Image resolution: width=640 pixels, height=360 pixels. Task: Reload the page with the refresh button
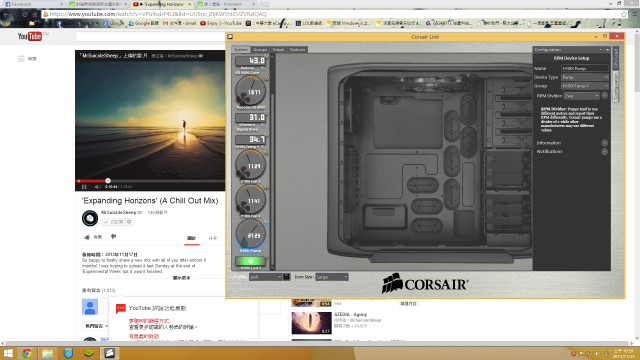[25, 14]
